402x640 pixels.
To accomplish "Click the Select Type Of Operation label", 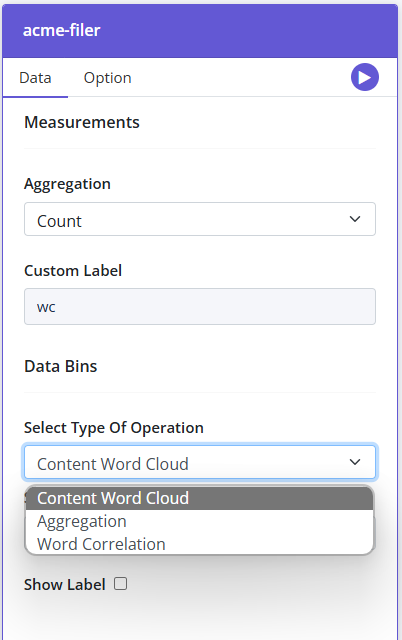I will (113, 428).
